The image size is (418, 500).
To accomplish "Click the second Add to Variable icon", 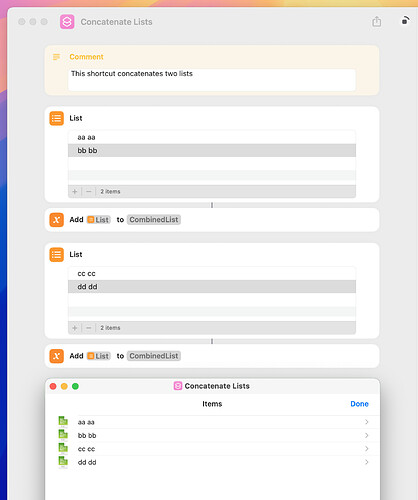I will pos(57,356).
